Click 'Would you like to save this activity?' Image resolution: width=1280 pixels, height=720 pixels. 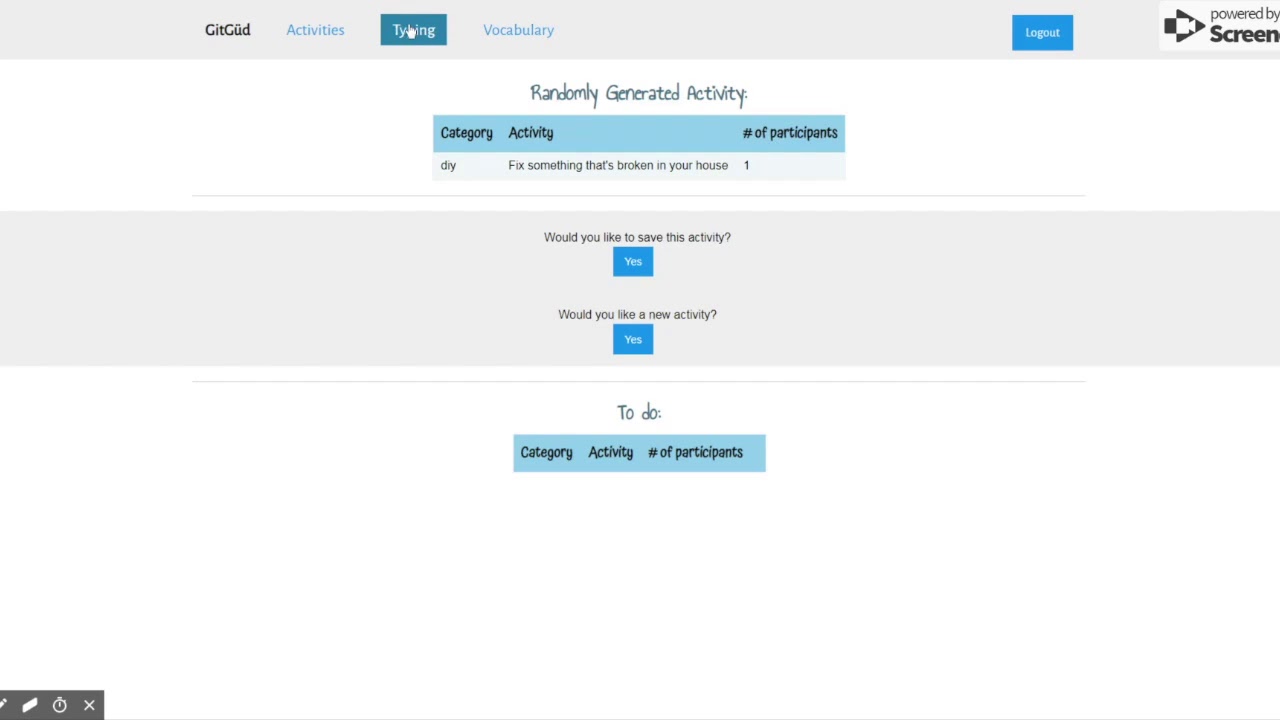pyautogui.click(x=637, y=237)
